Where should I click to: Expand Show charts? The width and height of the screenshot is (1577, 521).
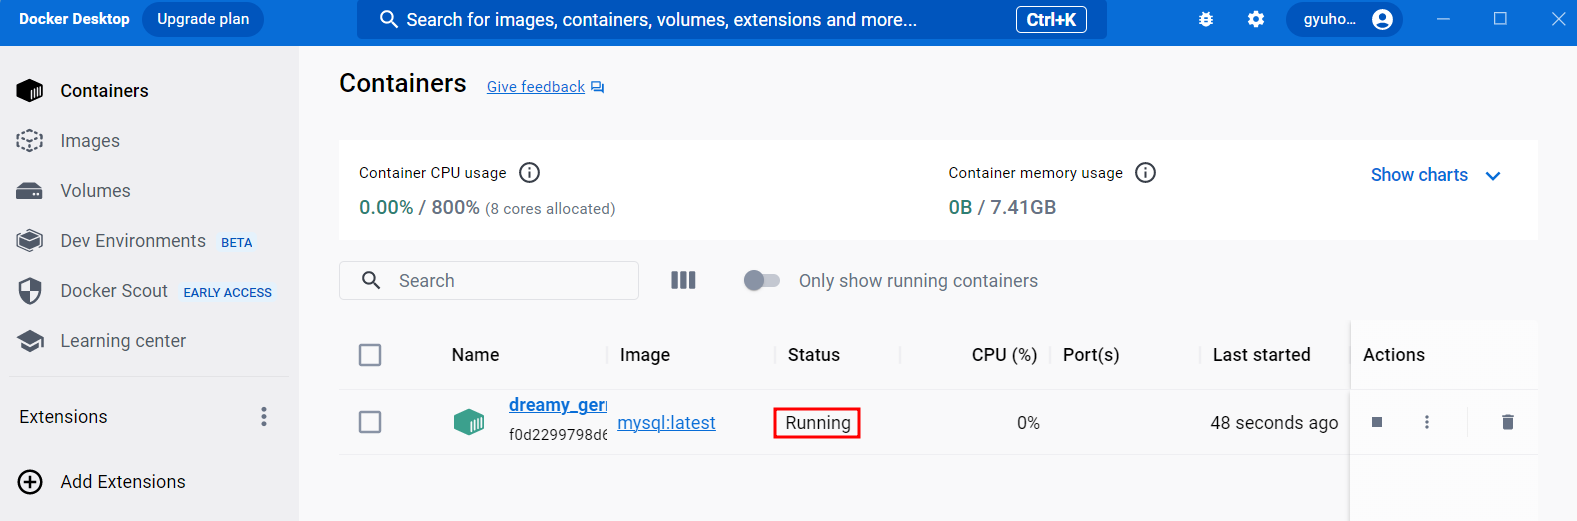click(x=1435, y=175)
